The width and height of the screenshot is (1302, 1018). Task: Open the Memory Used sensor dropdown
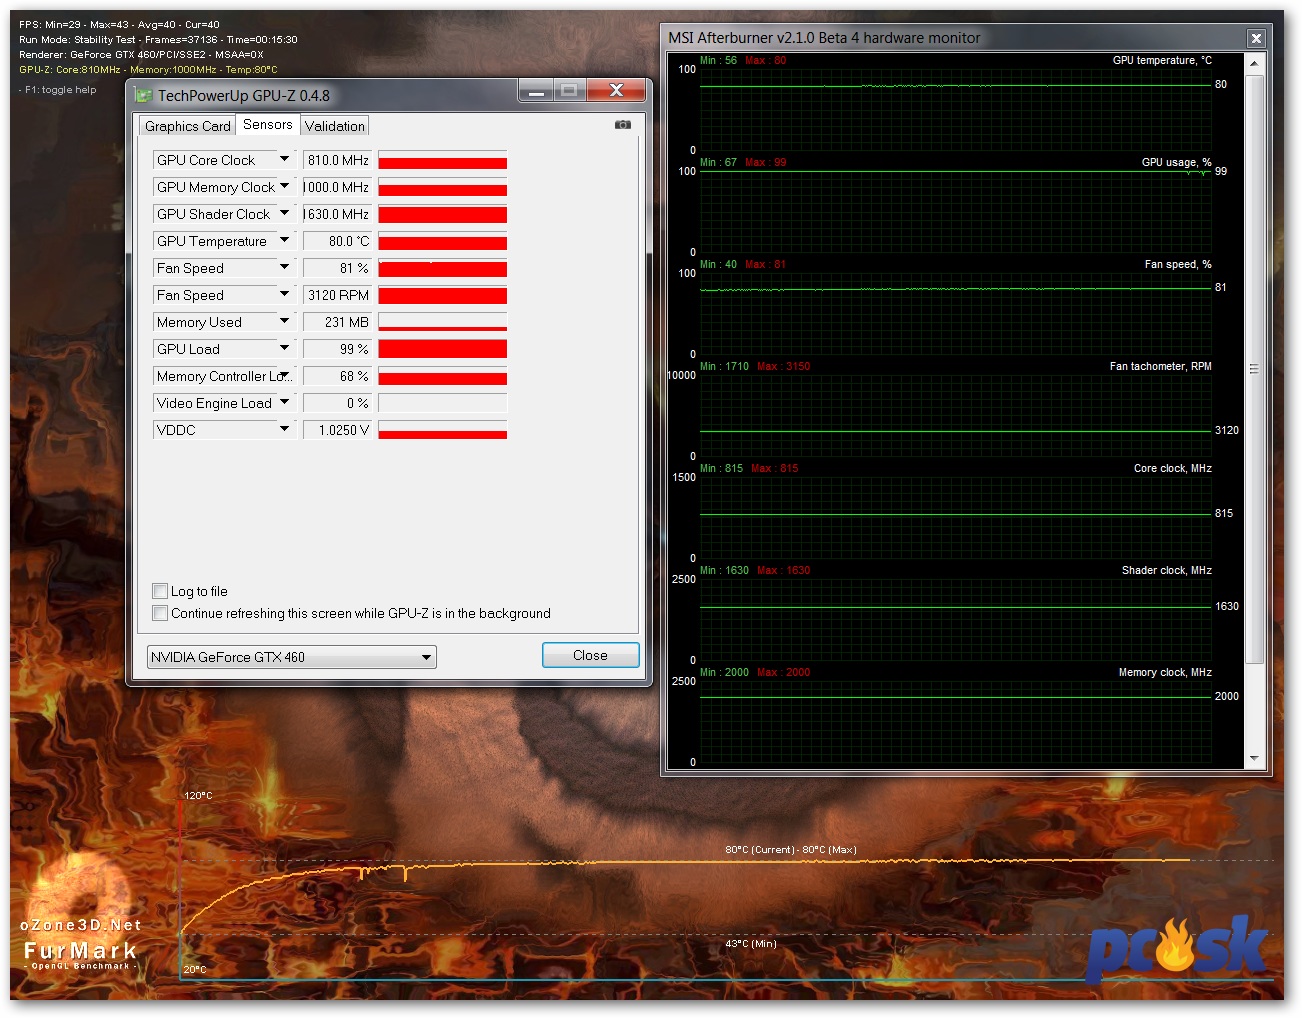(284, 322)
